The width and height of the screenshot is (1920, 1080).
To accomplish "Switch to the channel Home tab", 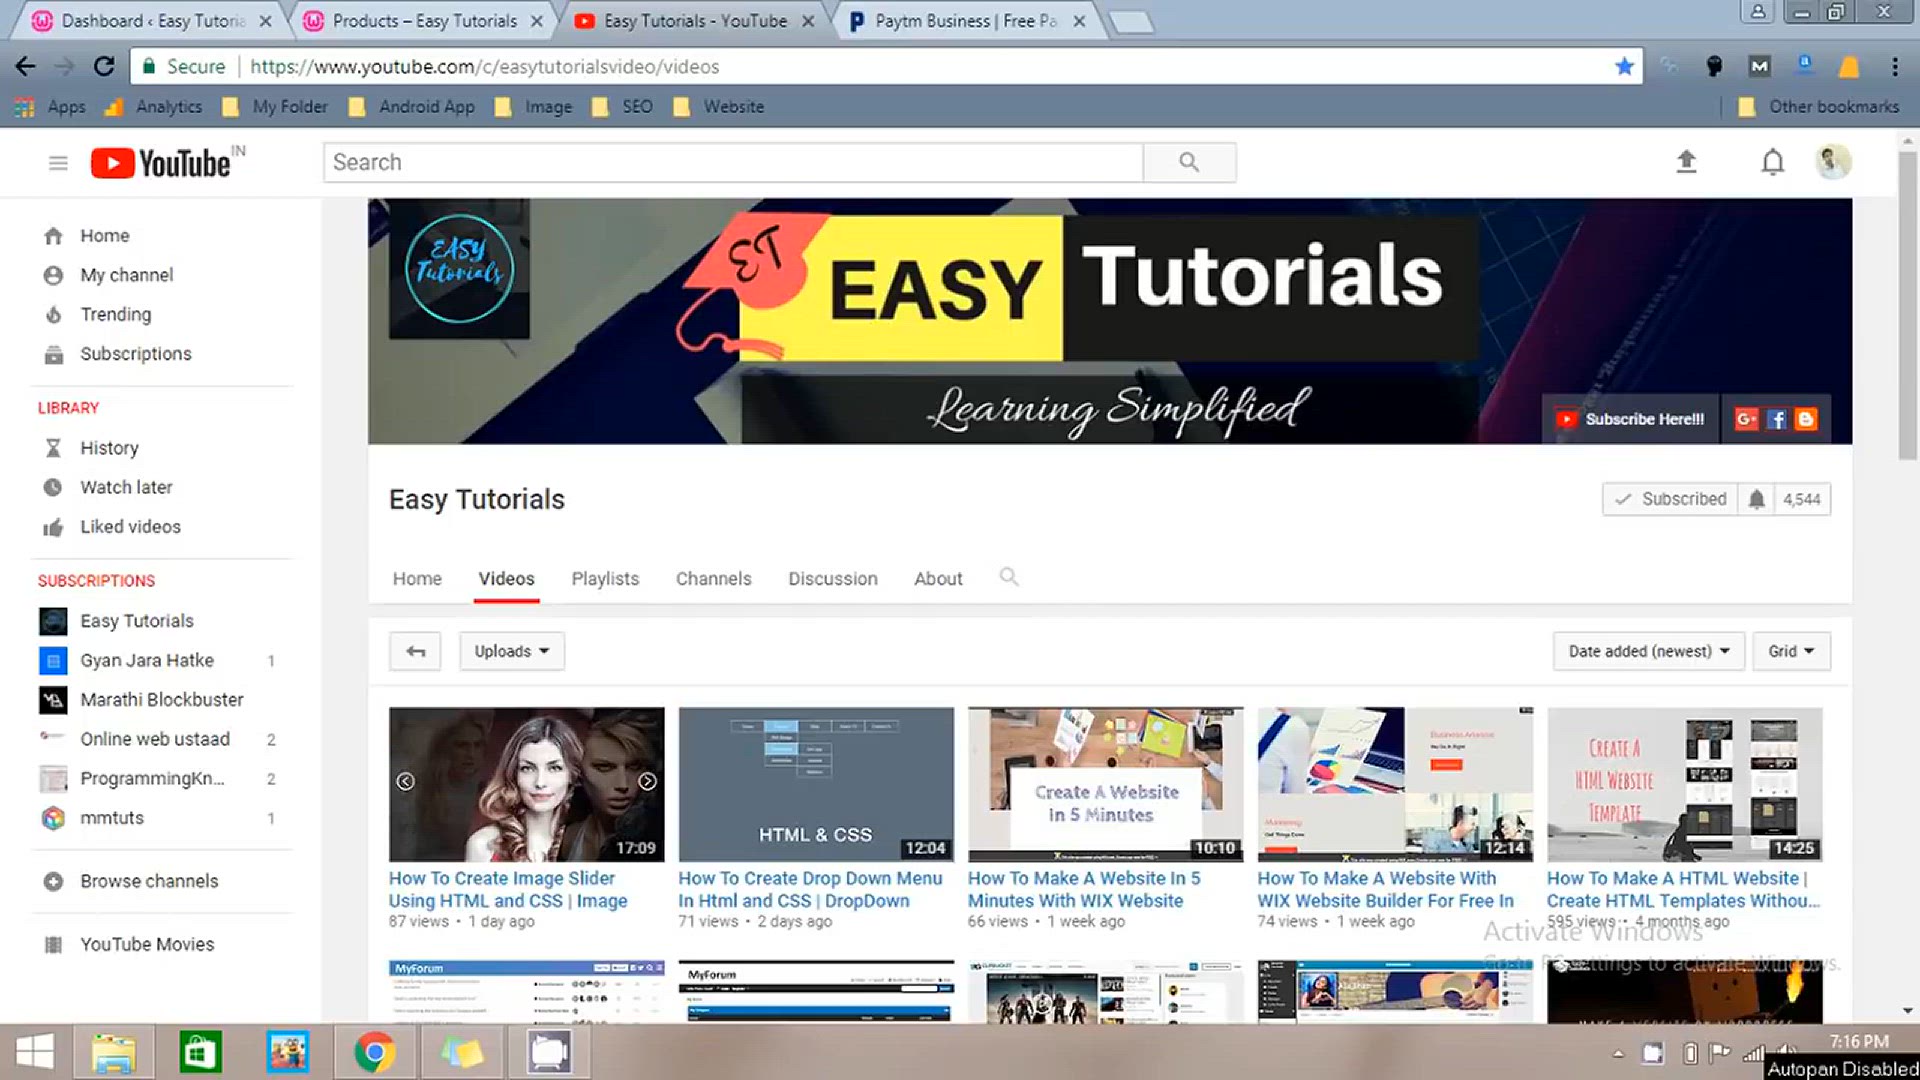I will (x=417, y=578).
